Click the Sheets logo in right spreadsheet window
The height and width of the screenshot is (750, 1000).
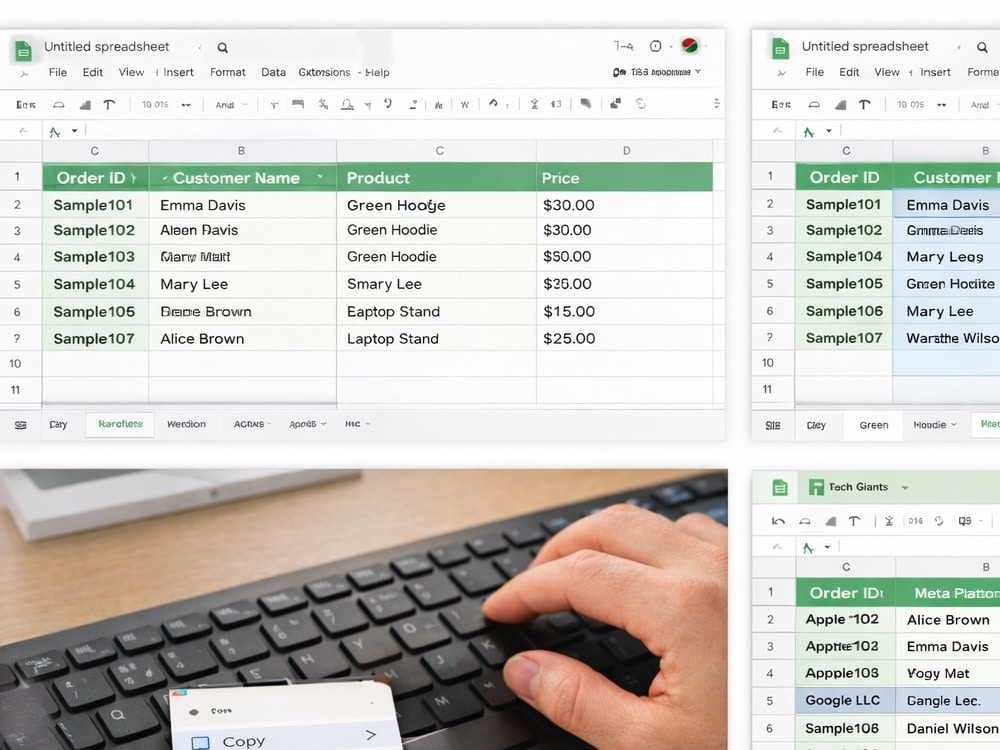[x=780, y=49]
